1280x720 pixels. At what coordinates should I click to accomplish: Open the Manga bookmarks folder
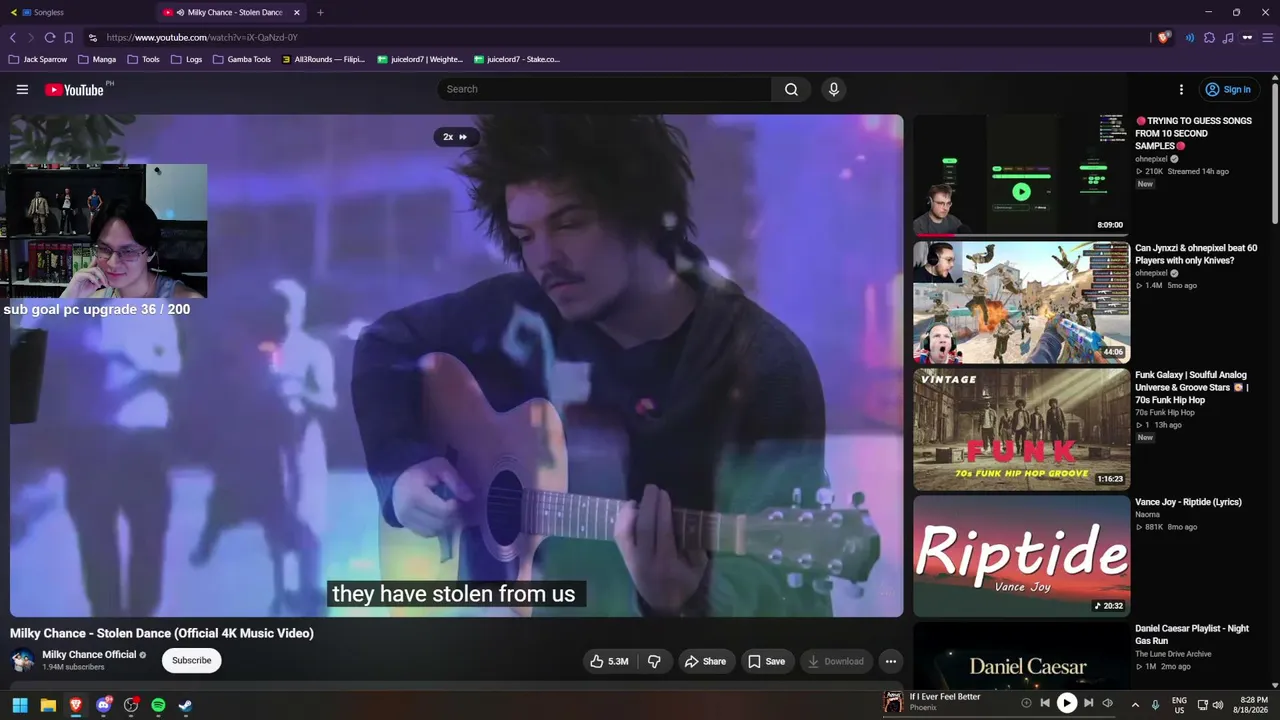(x=97, y=59)
